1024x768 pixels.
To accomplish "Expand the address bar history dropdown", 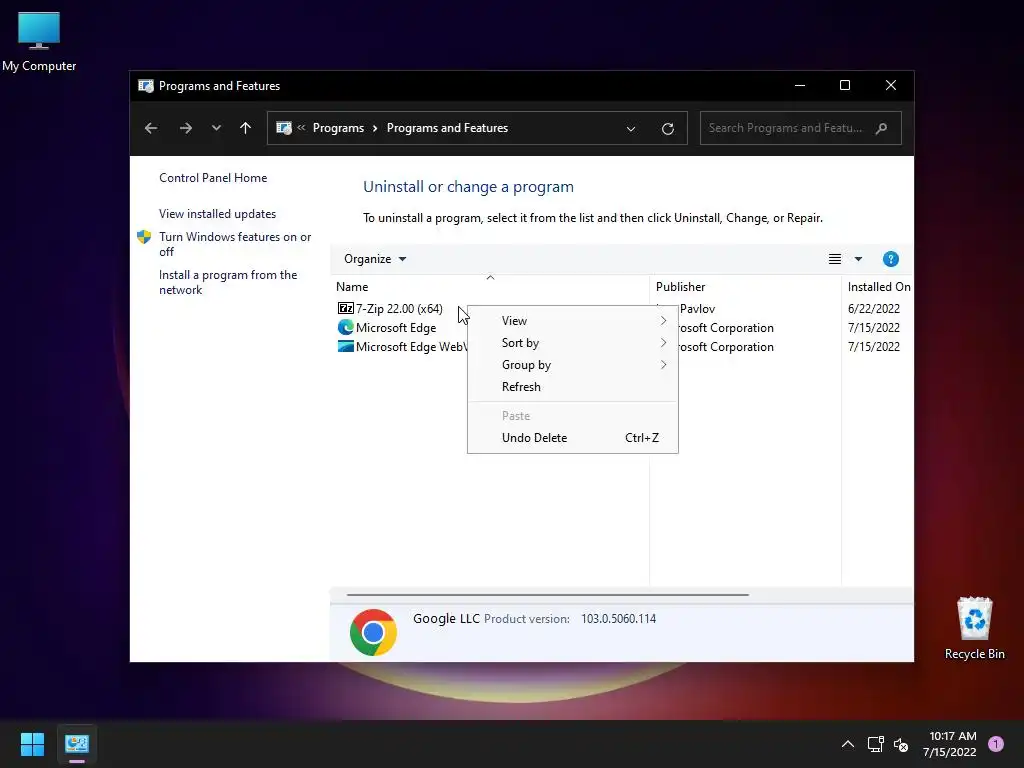I will click(x=631, y=129).
